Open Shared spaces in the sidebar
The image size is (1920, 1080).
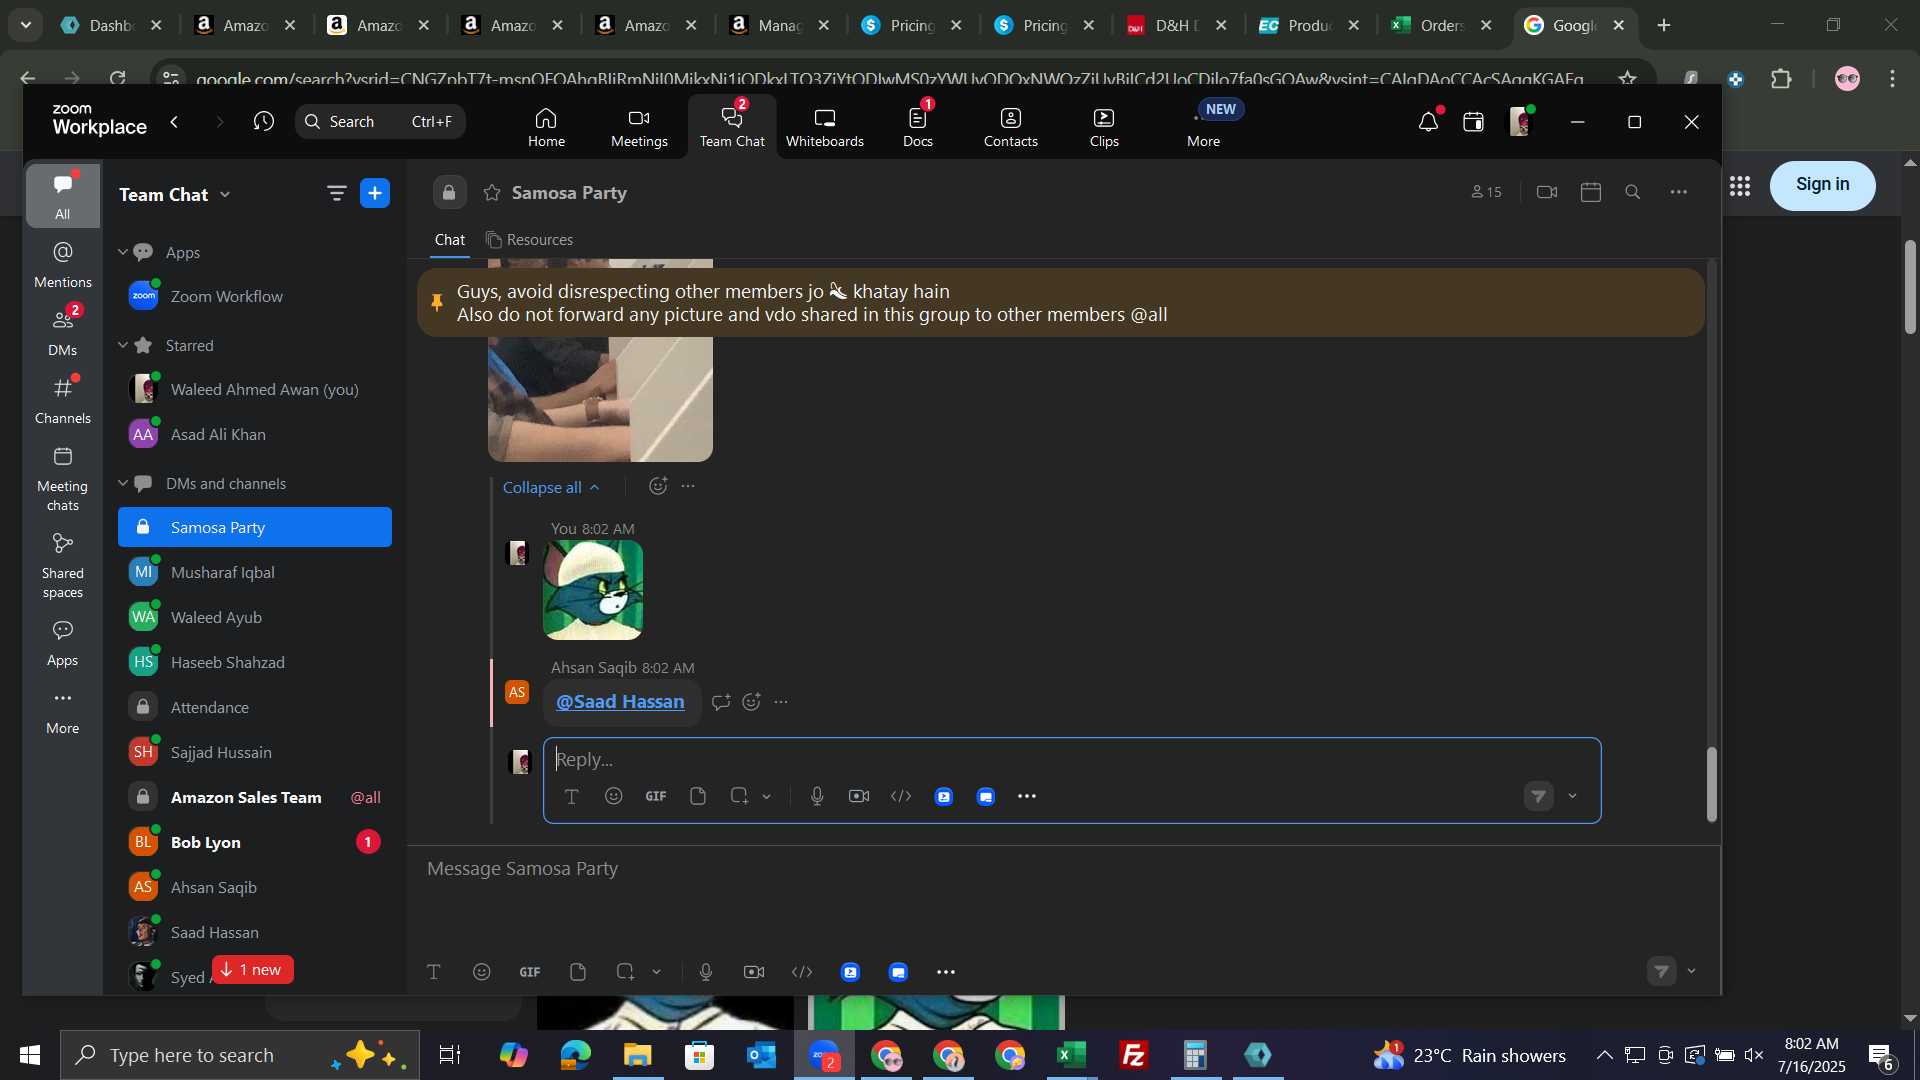coord(62,565)
